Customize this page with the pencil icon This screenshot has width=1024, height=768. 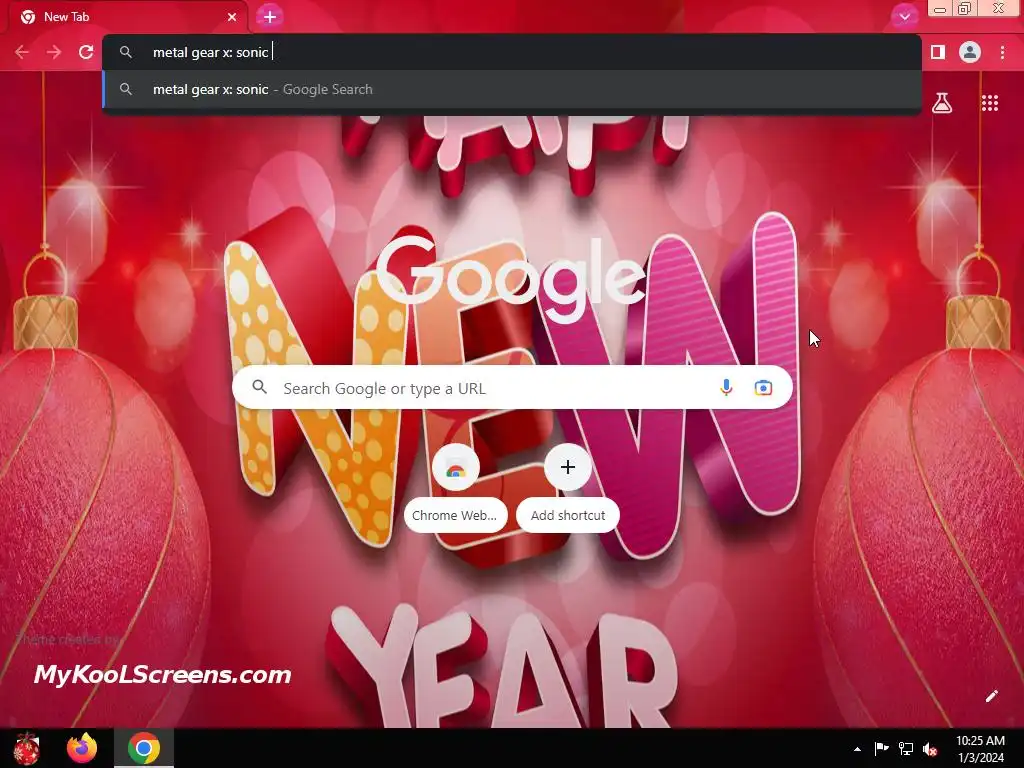tap(991, 696)
